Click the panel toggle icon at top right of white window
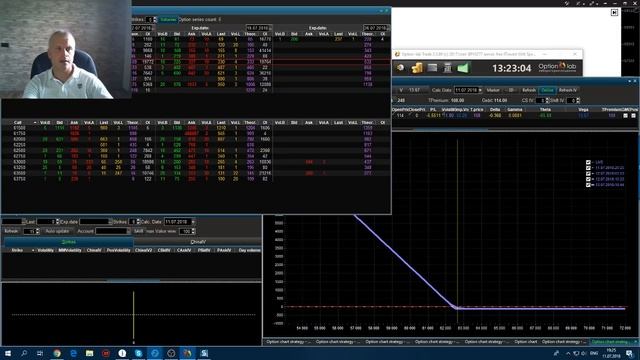 614,13
